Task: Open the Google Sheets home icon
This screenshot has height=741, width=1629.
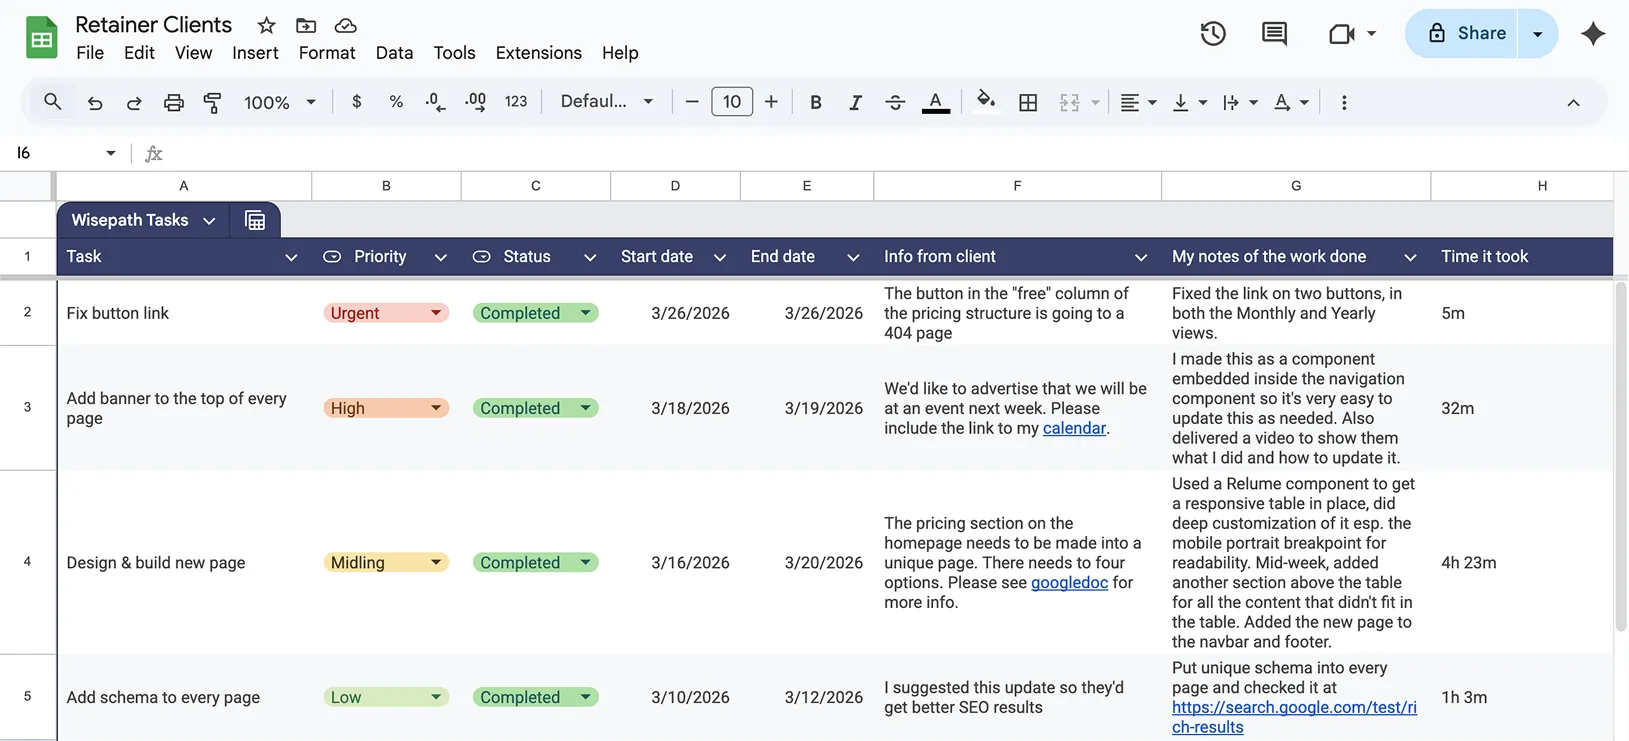Action: [x=41, y=38]
